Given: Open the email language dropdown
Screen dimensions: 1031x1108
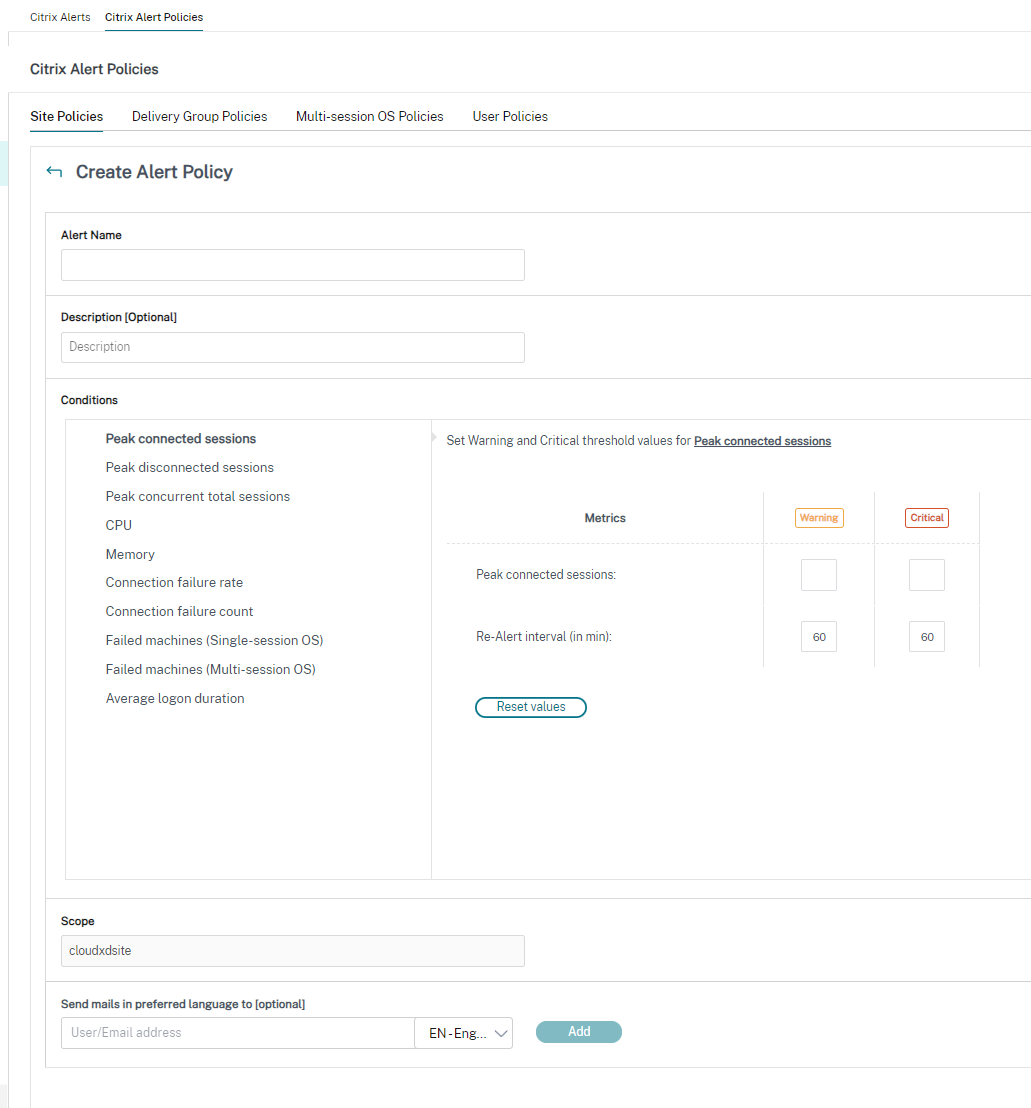Looking at the screenshot, I should click(x=463, y=1033).
